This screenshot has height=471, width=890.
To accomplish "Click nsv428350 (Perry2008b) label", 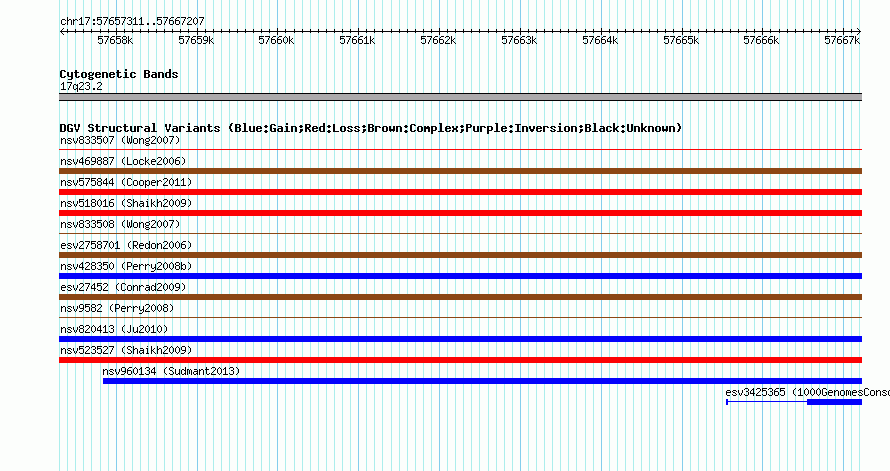I will click(x=126, y=266).
